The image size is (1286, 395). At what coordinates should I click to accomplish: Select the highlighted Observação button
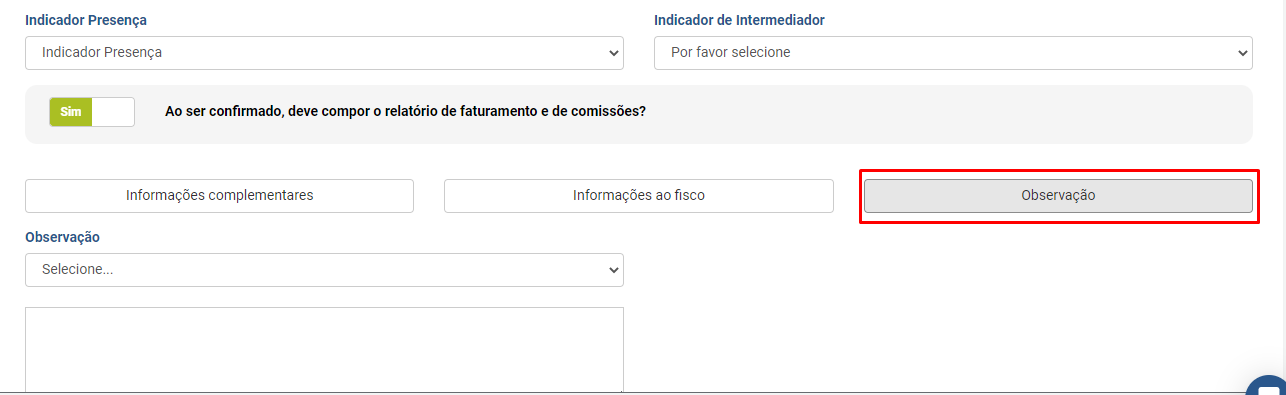pos(1058,196)
